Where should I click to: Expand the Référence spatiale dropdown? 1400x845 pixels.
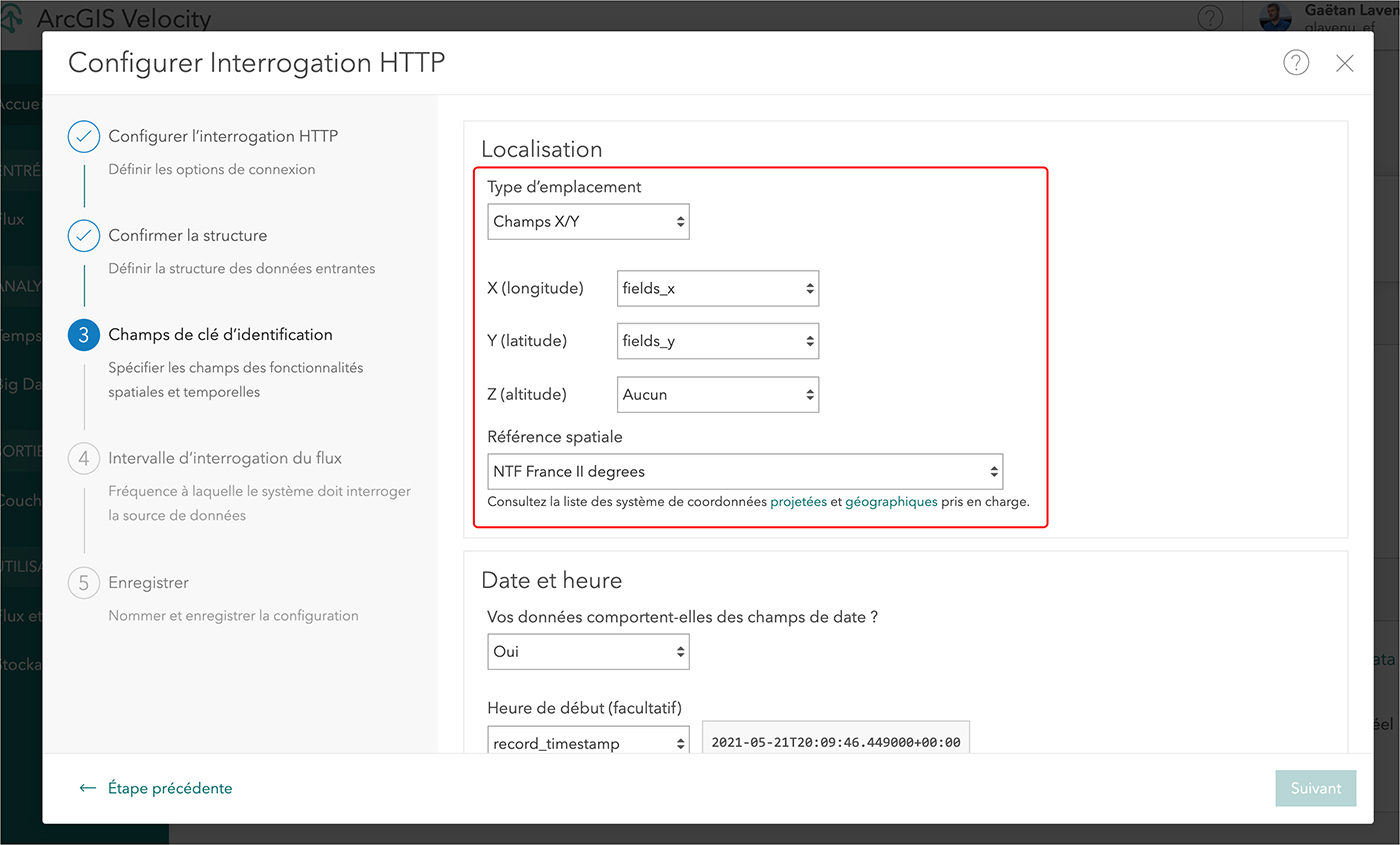(745, 471)
